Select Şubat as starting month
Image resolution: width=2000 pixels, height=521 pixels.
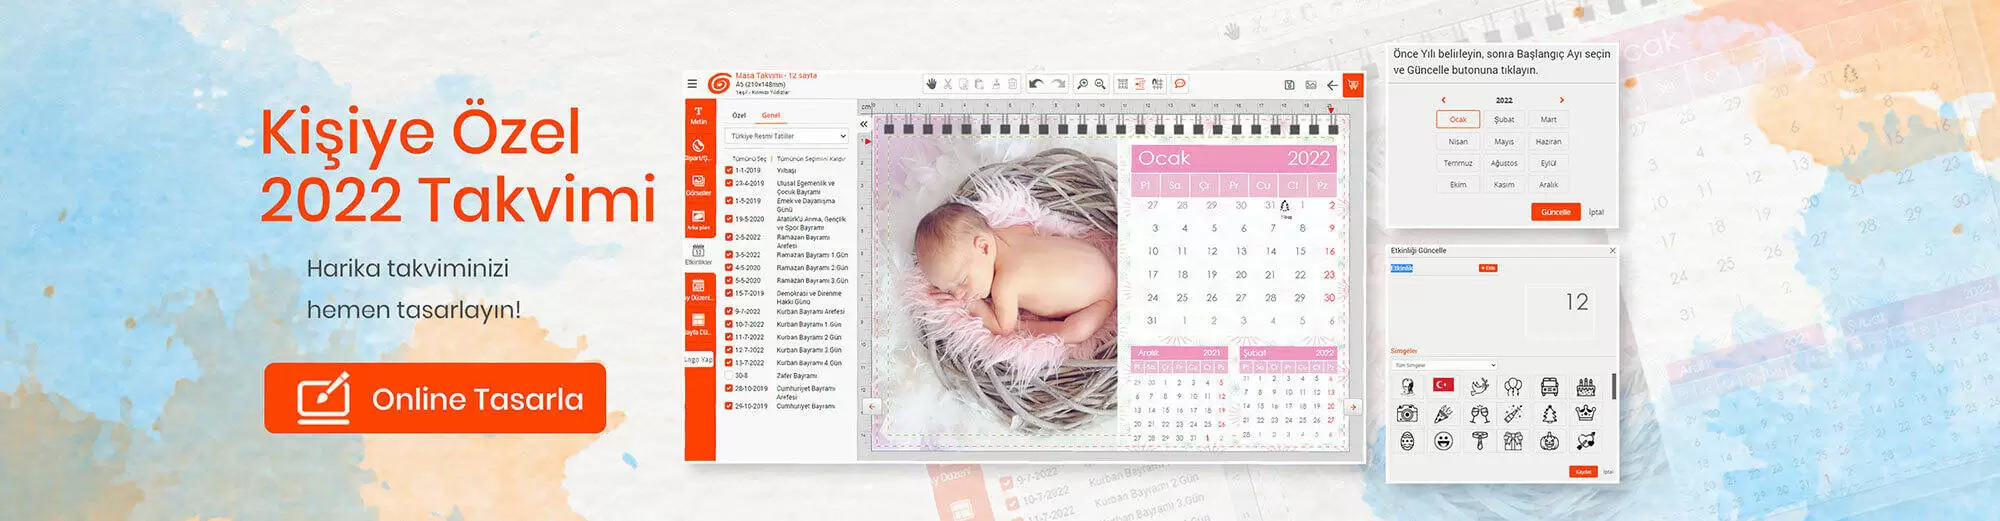click(1504, 119)
